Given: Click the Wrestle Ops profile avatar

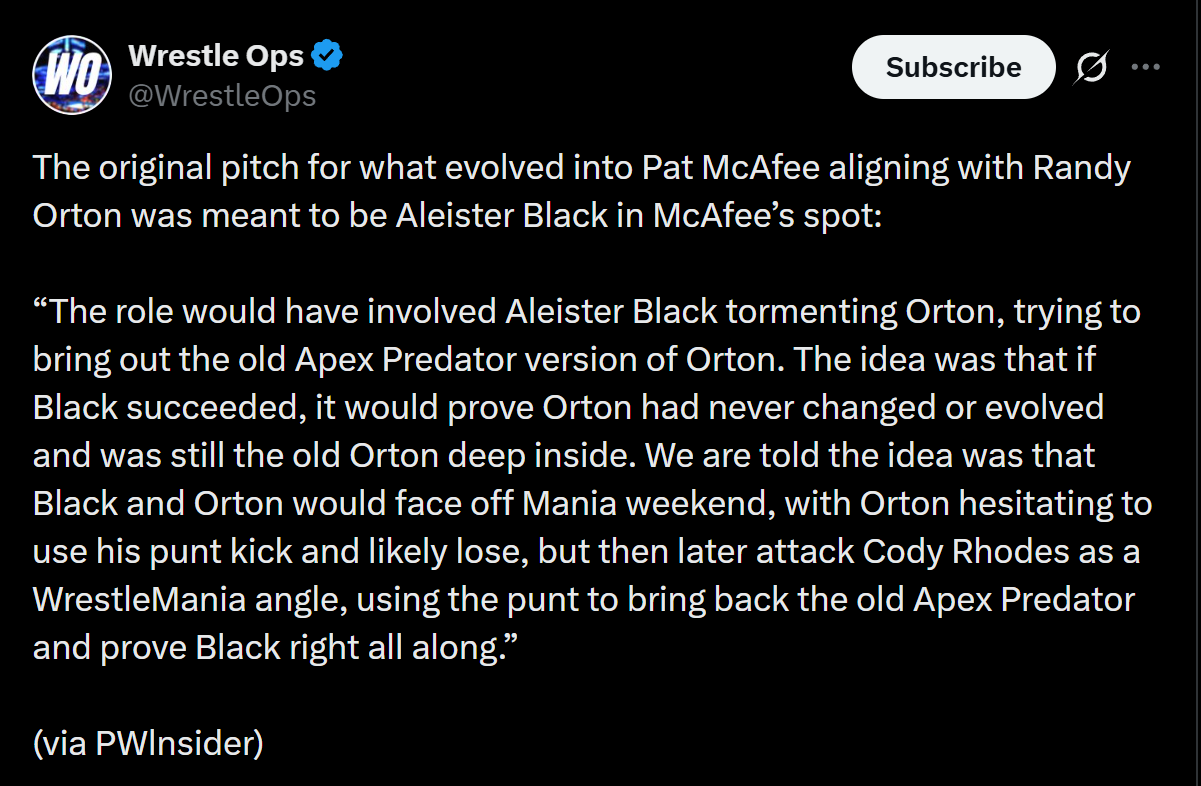Looking at the screenshot, I should [x=71, y=74].
